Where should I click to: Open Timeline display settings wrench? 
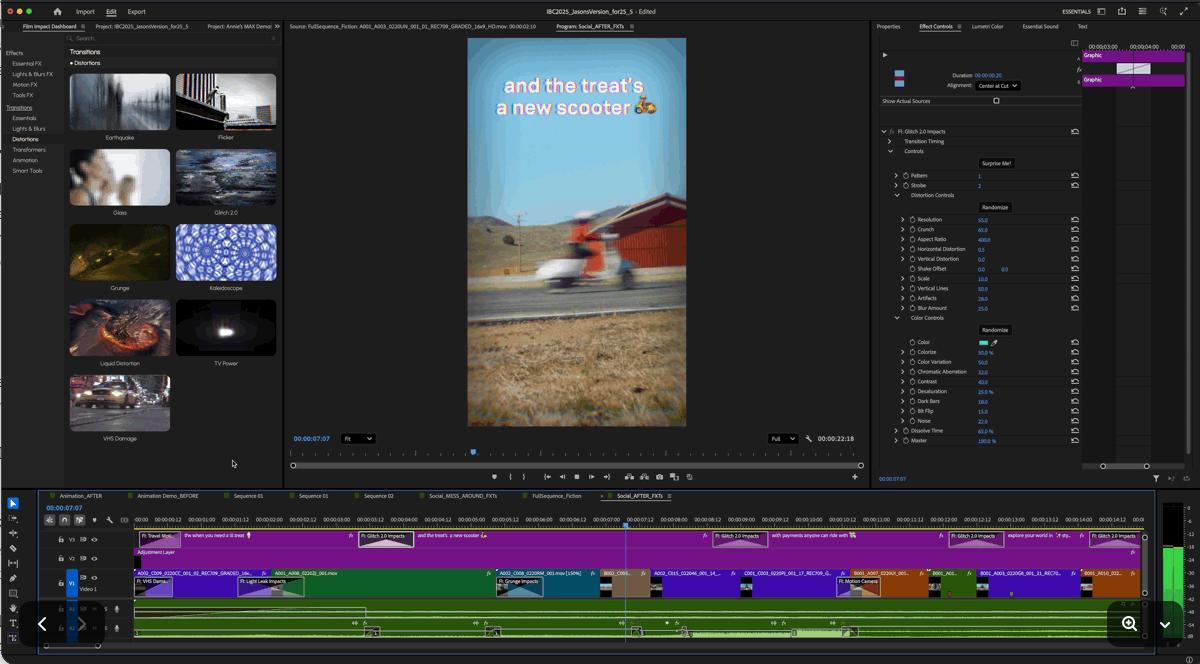[x=110, y=520]
